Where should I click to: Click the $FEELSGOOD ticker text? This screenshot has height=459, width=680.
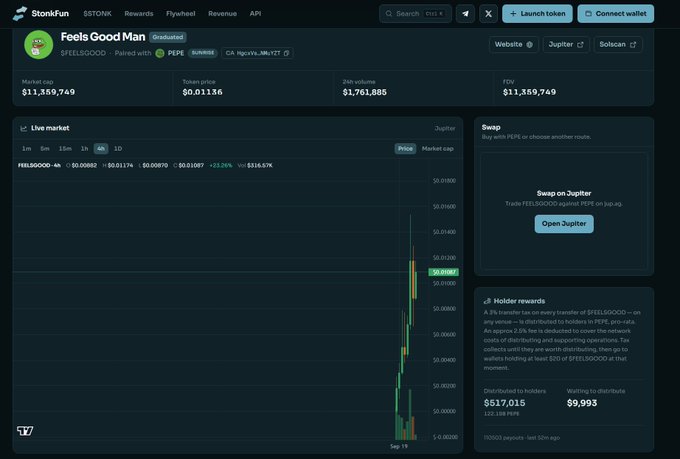coord(83,53)
